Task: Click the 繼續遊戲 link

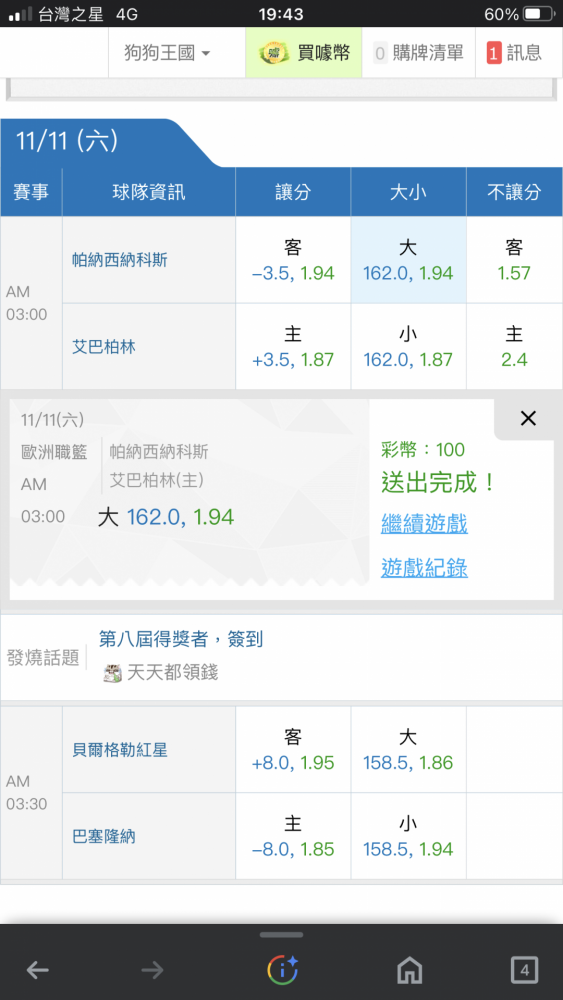Action: coord(425,524)
